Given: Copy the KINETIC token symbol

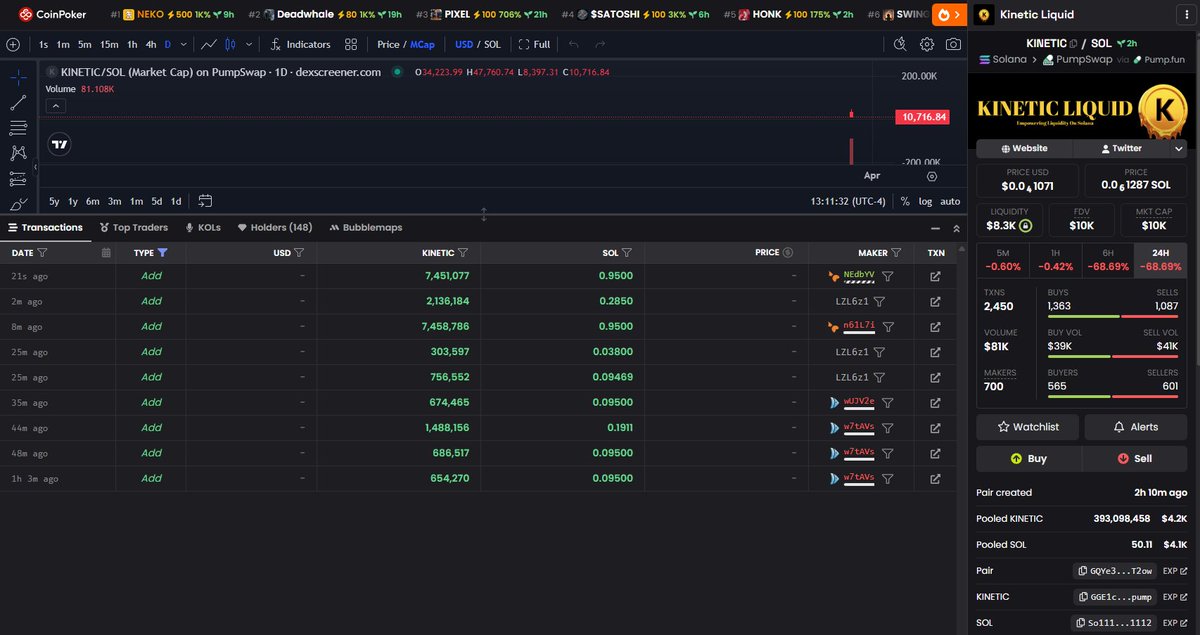Looking at the screenshot, I should pos(1073,44).
